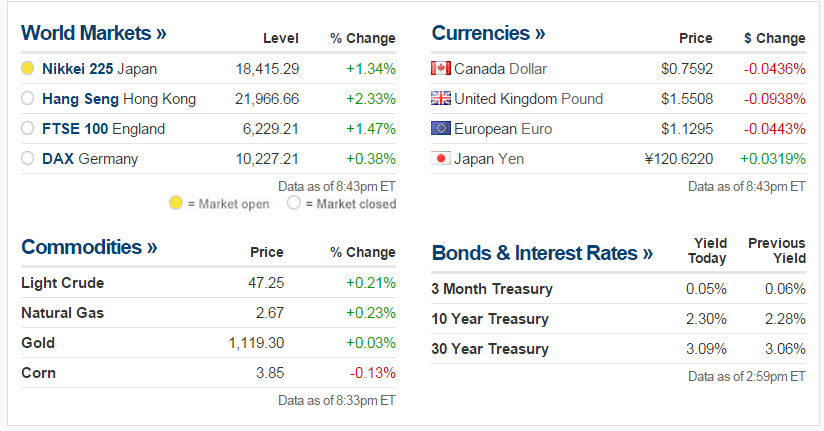
Task: Select the 10 Year Treasury row
Action: [490, 319]
